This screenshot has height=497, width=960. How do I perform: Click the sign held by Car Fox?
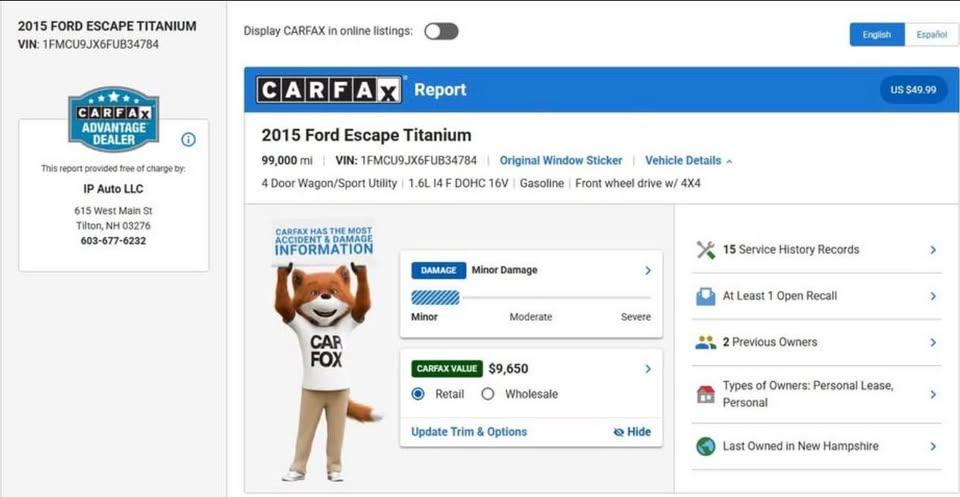(x=323, y=241)
